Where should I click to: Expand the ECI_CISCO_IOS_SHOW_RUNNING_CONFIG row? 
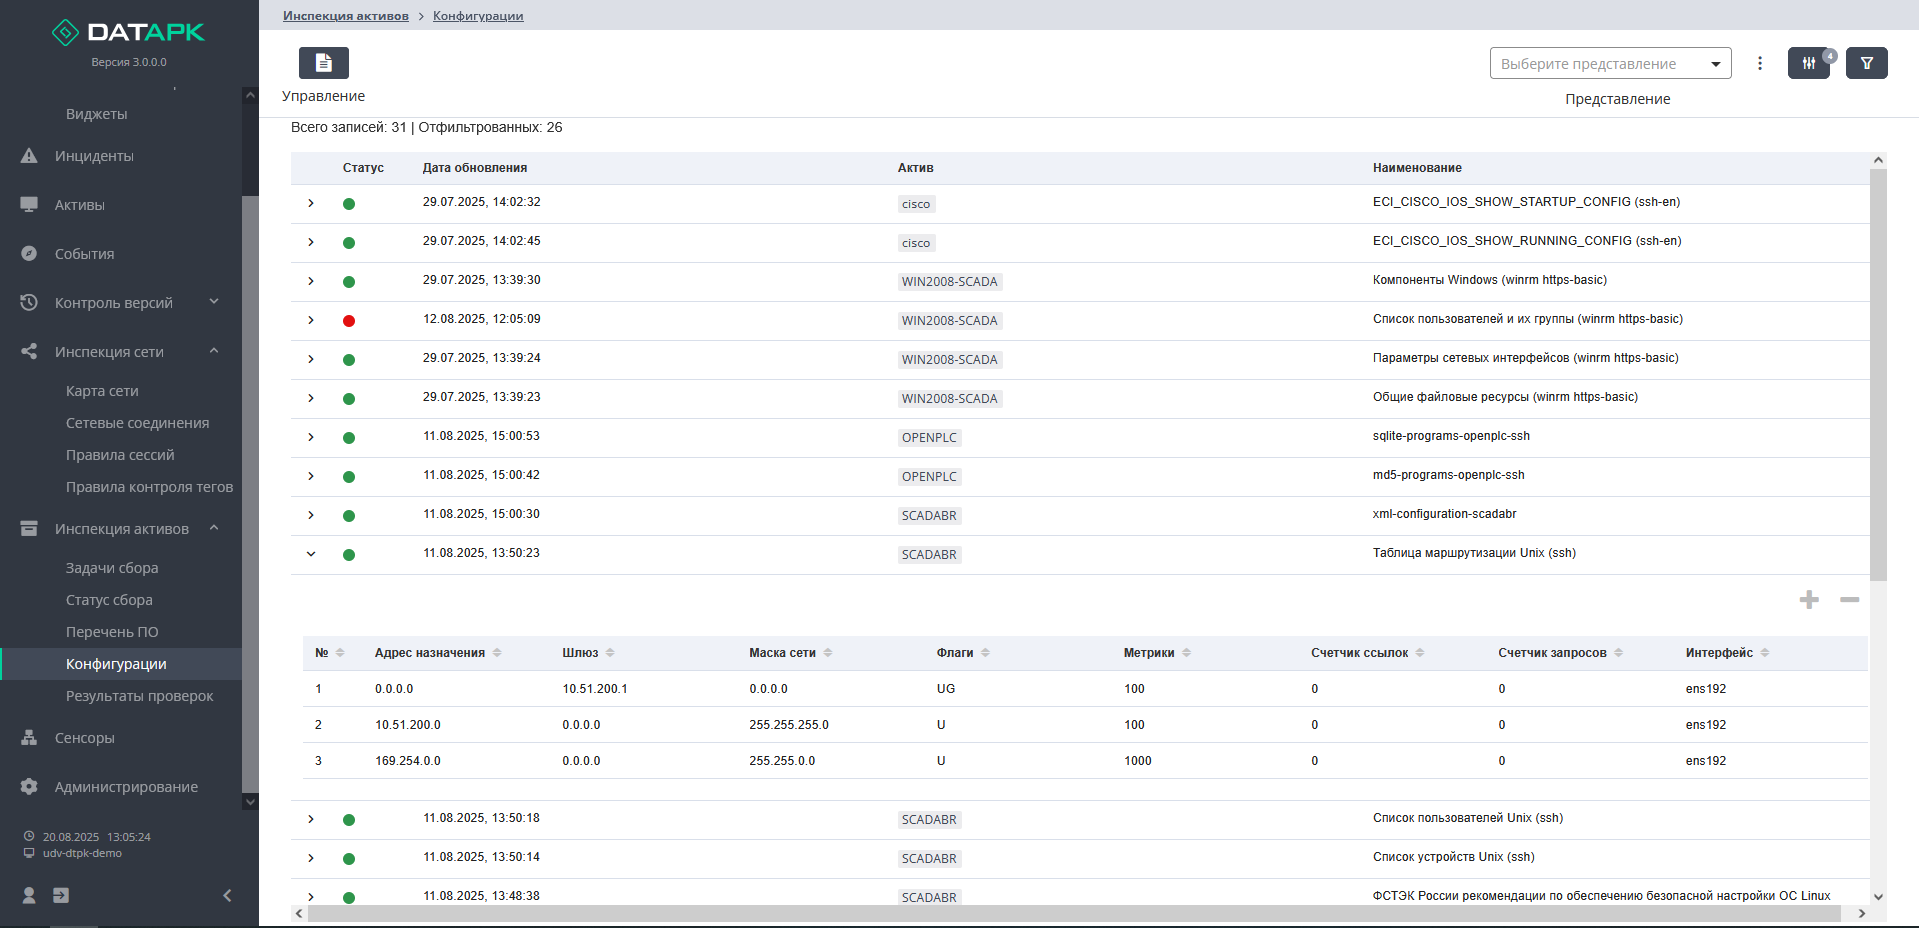(311, 243)
